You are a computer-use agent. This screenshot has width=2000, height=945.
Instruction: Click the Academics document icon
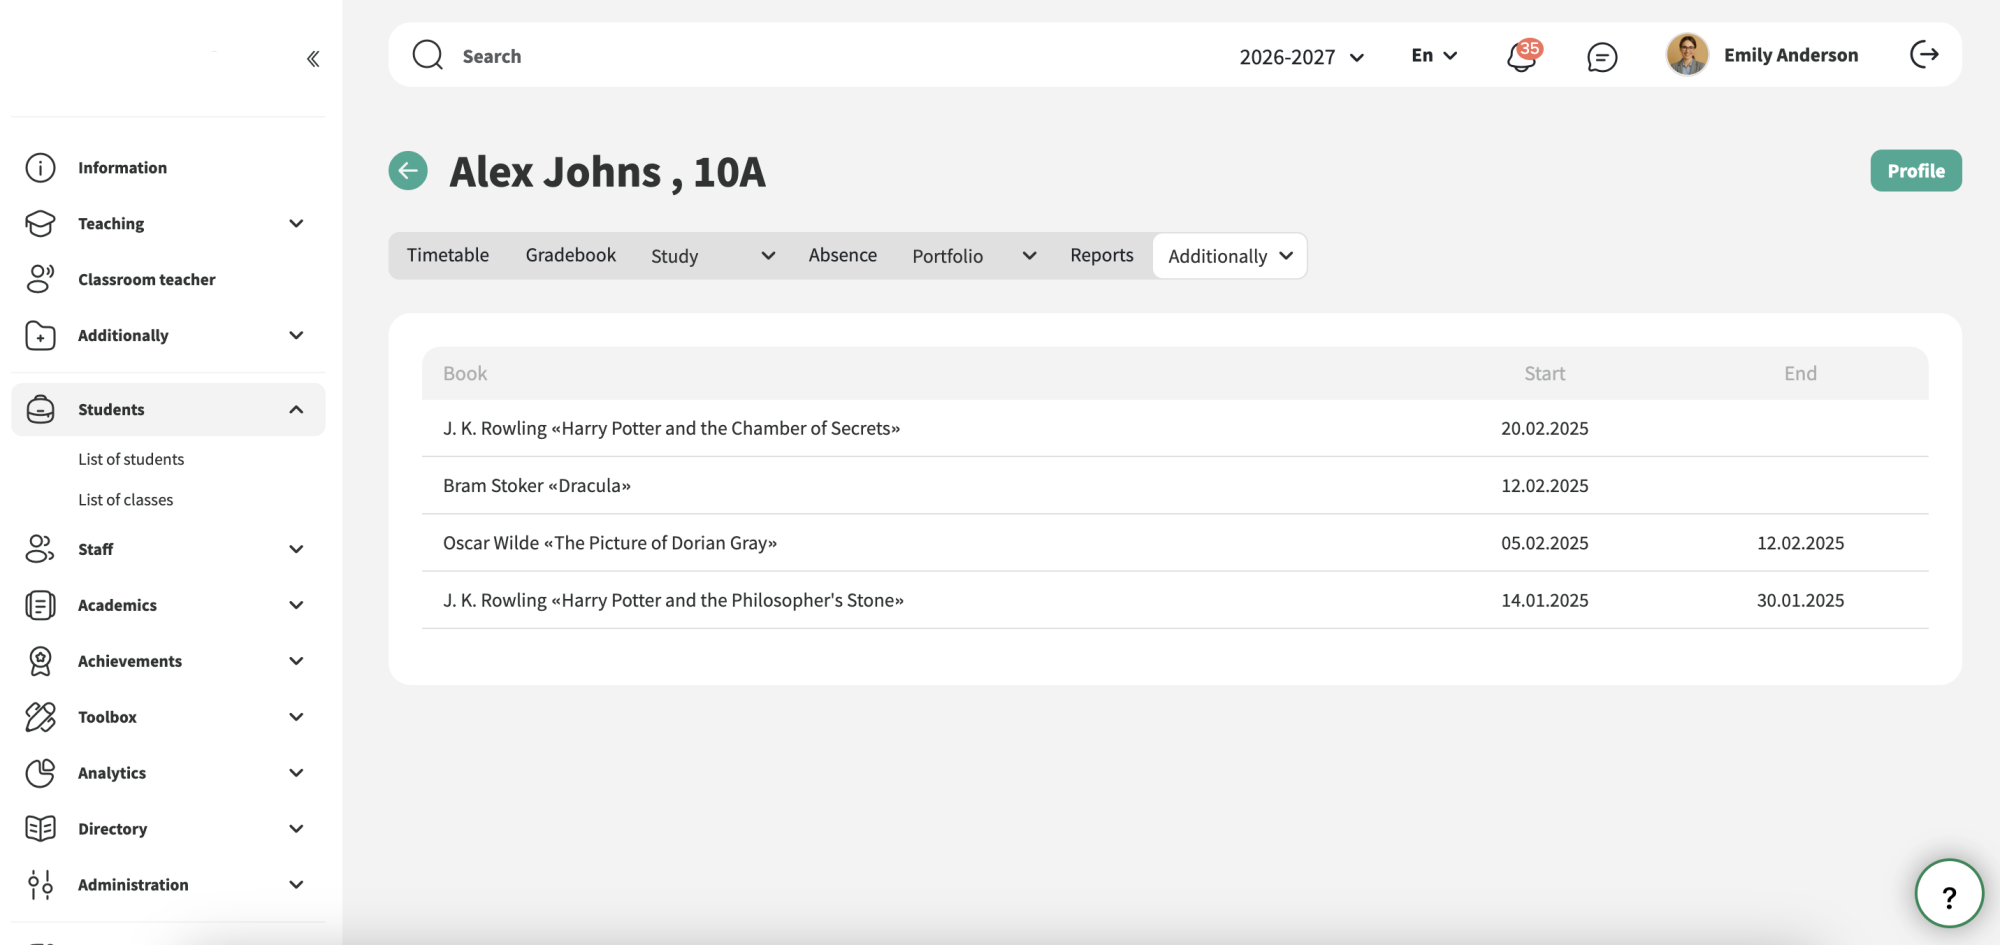40,605
